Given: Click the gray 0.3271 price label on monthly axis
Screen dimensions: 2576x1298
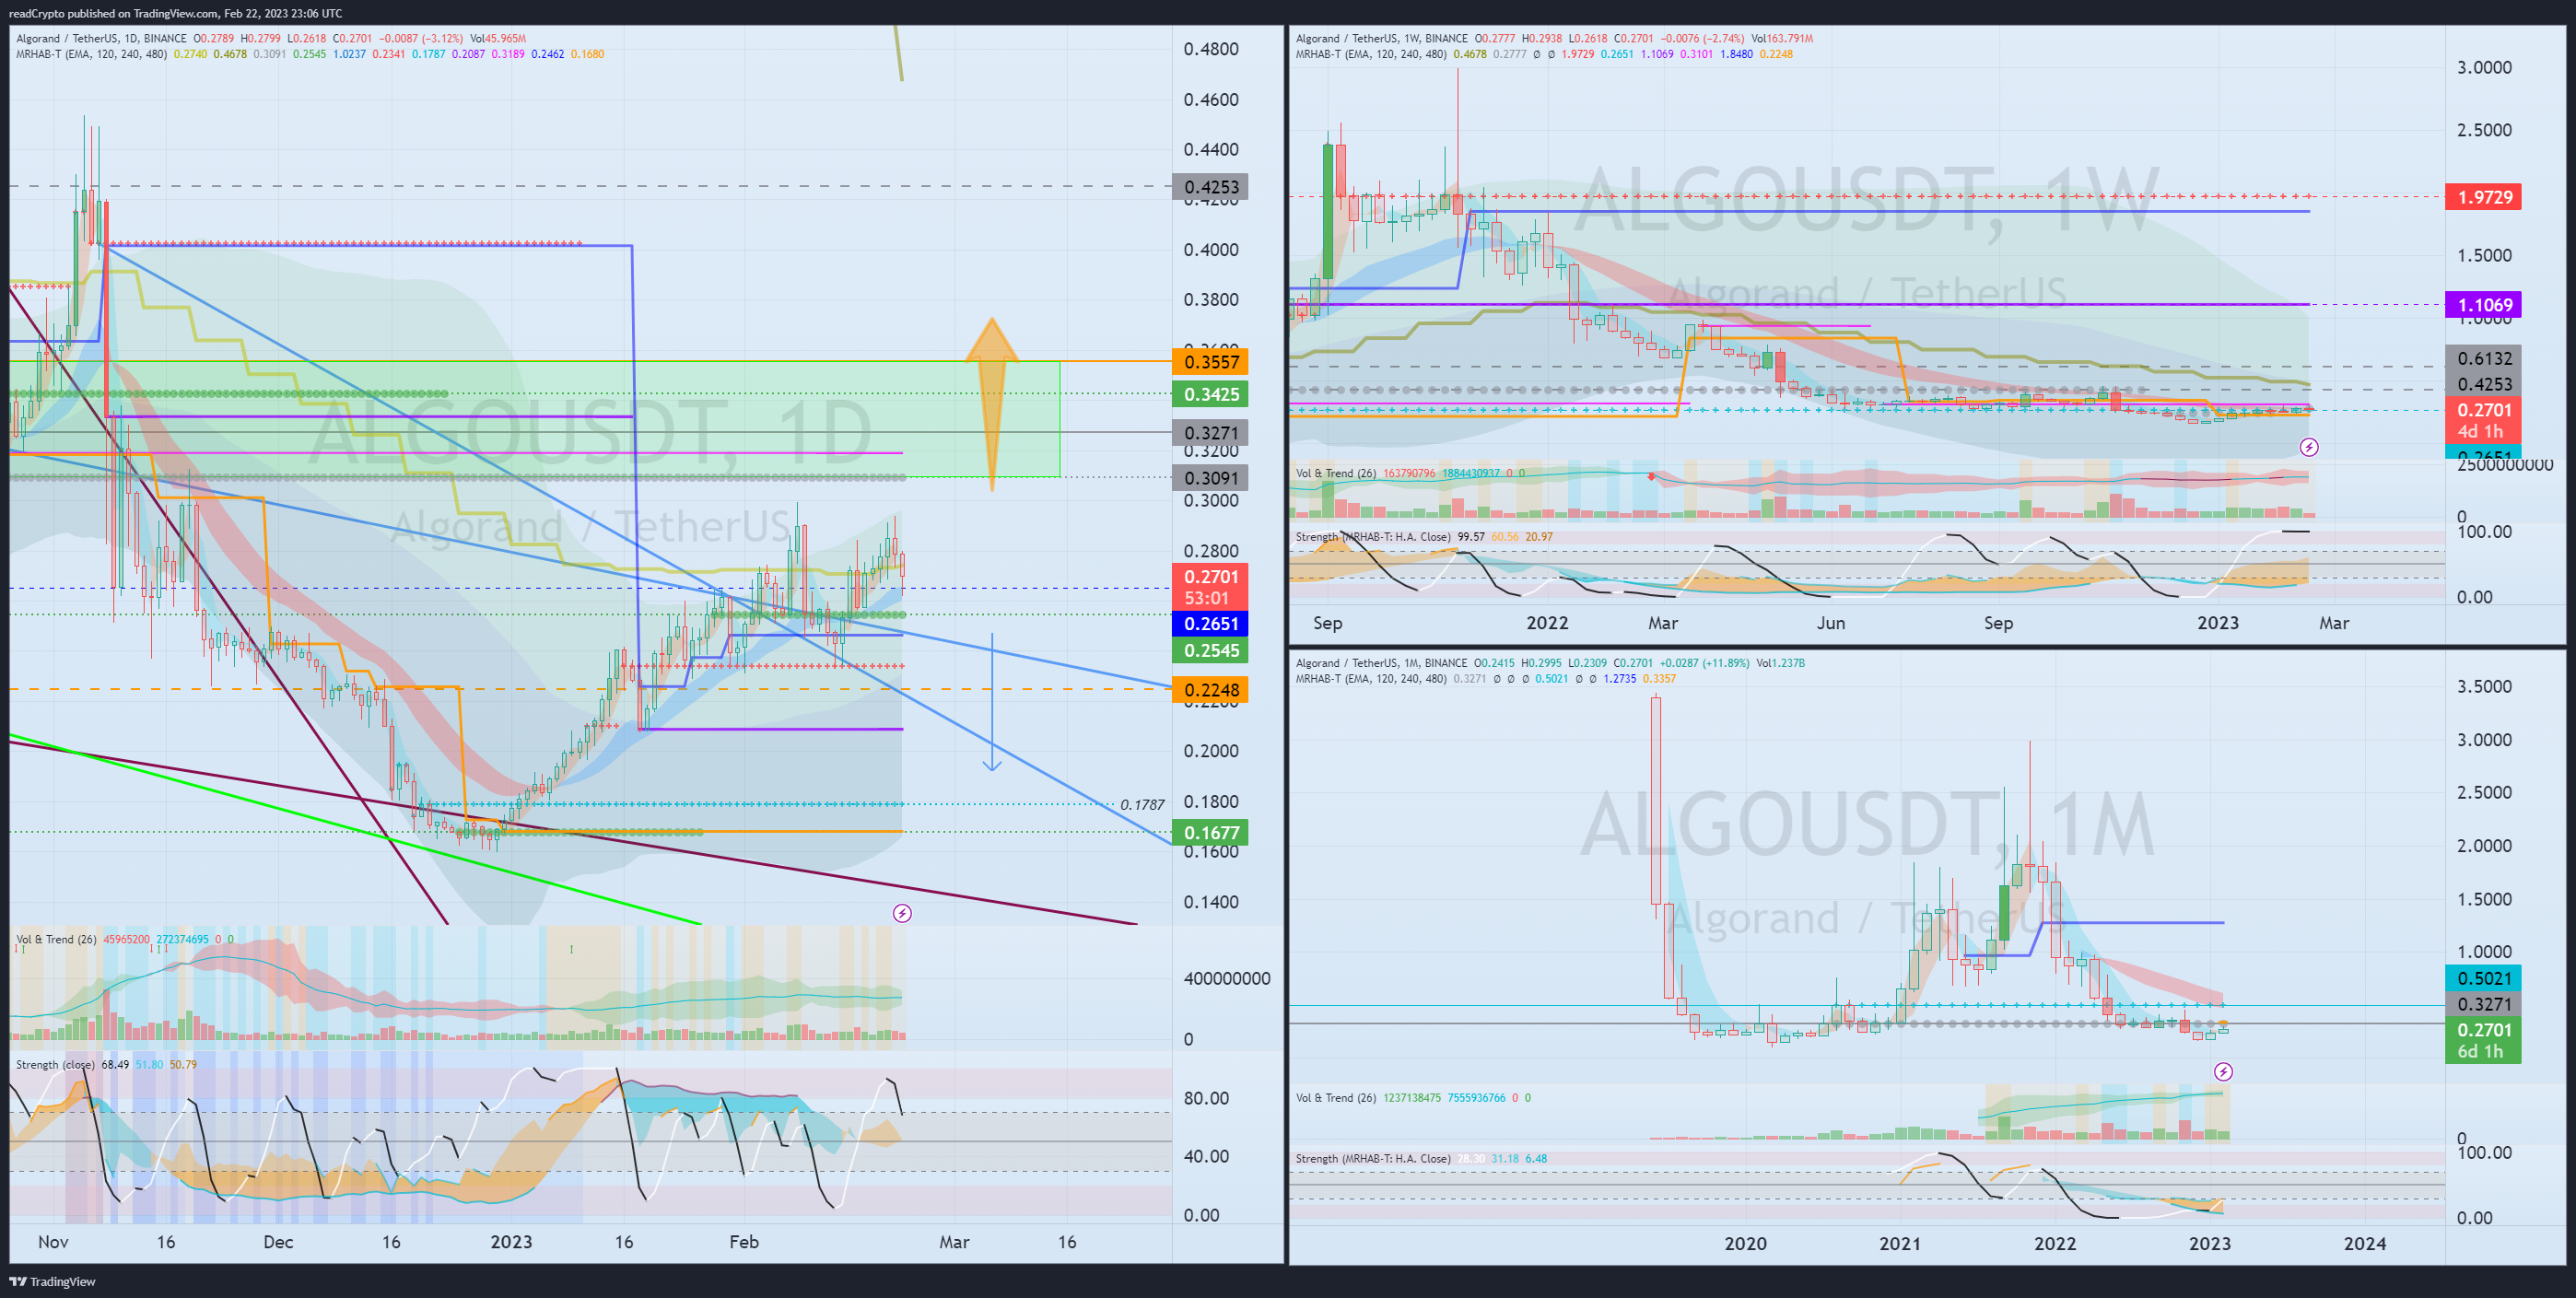Looking at the screenshot, I should [x=2484, y=1004].
